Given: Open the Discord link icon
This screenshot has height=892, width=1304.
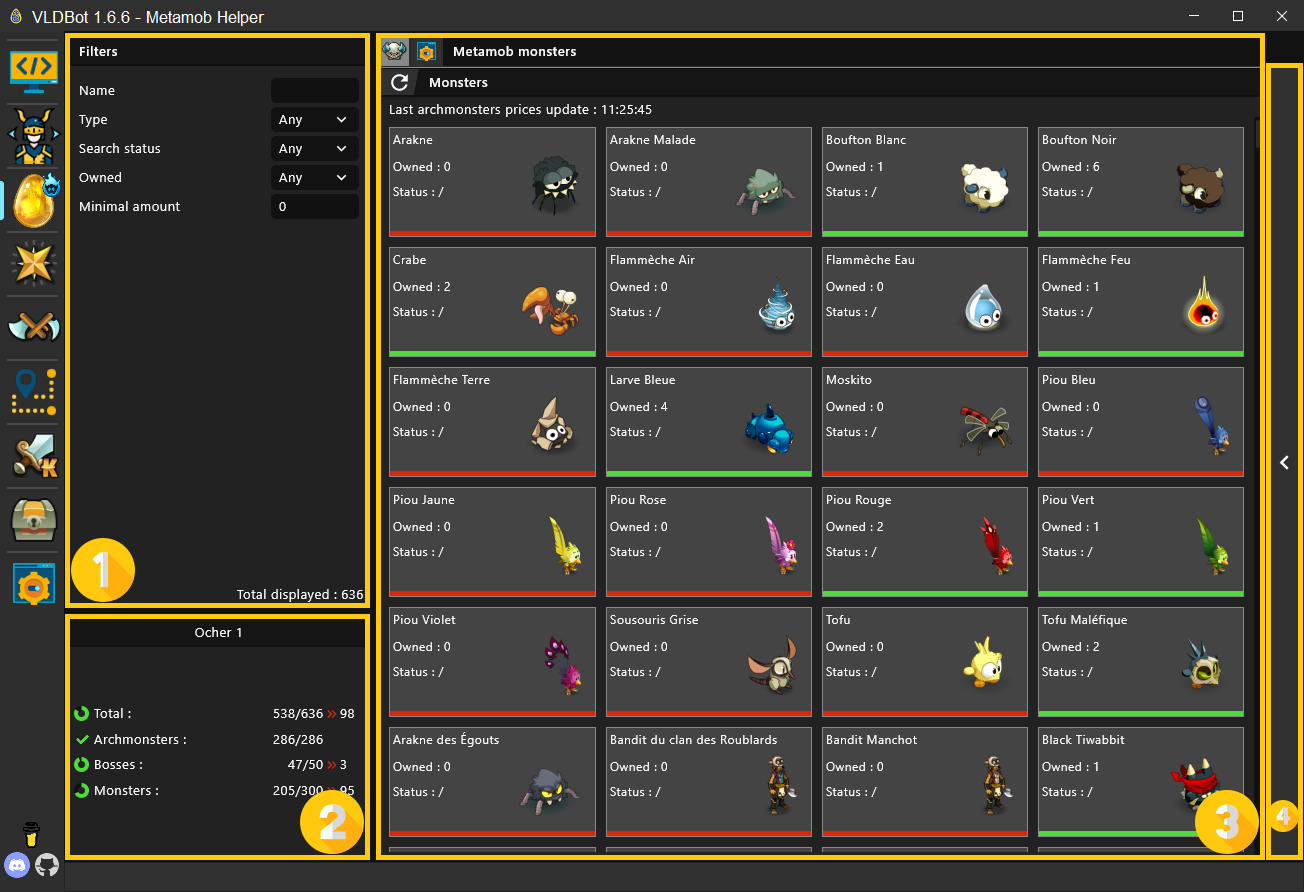Looking at the screenshot, I should [x=17, y=865].
